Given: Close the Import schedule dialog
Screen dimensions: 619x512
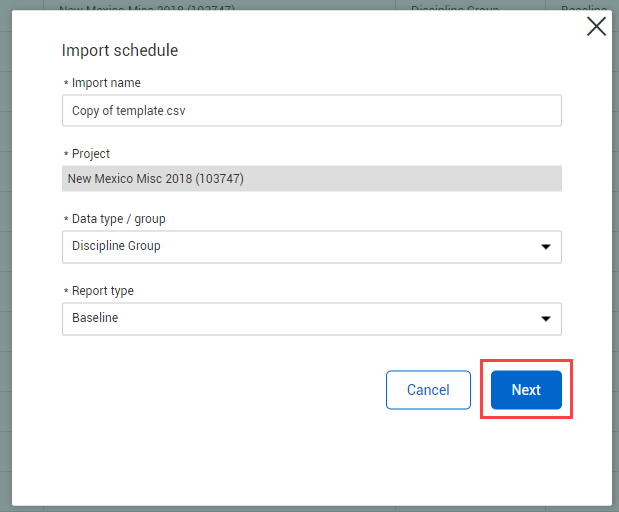Looking at the screenshot, I should (596, 27).
